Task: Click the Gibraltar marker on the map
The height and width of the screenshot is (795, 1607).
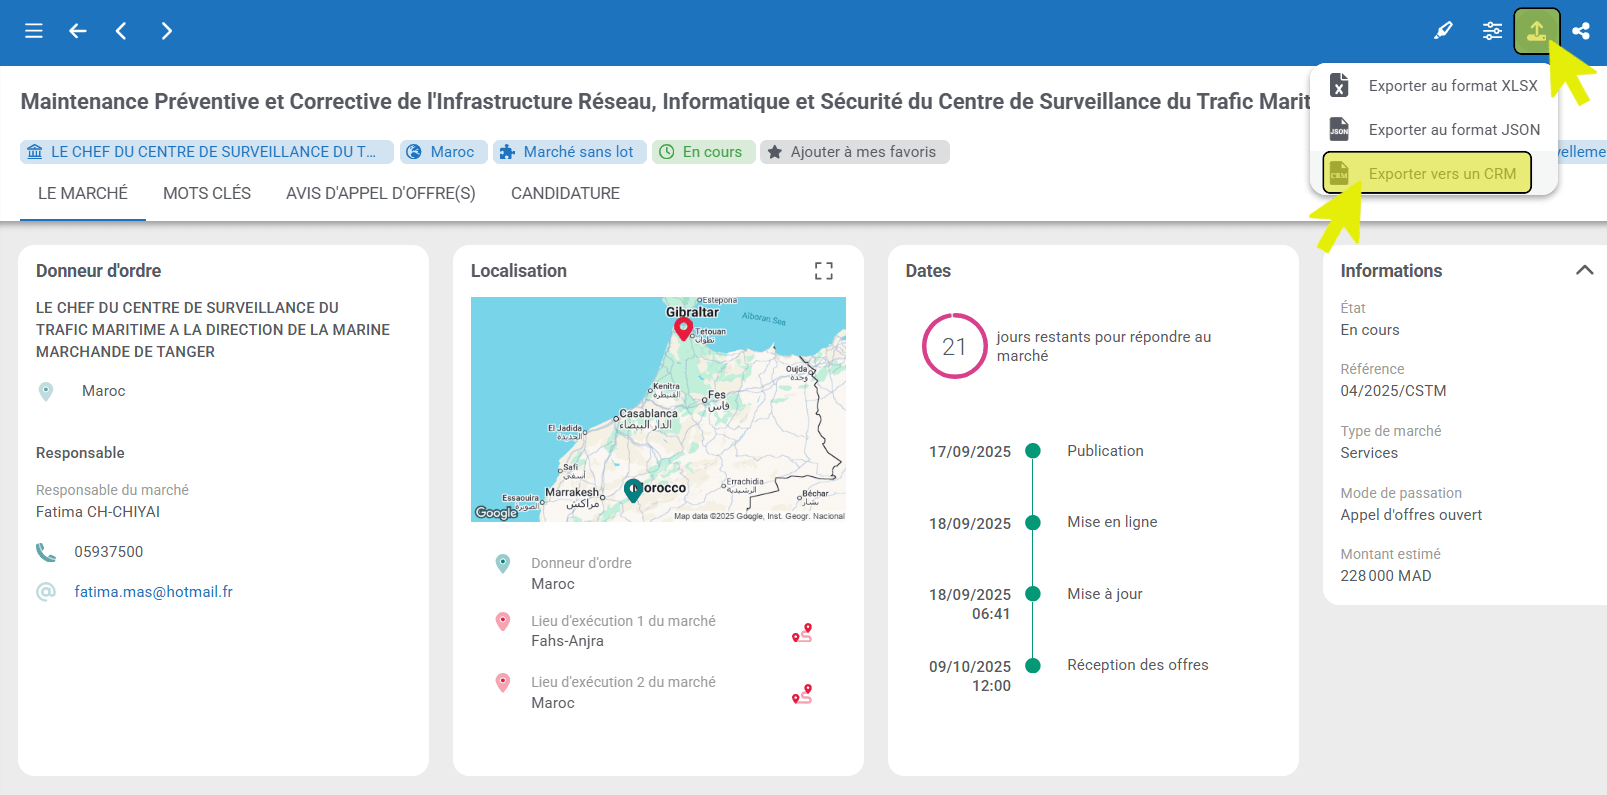Action: click(x=683, y=328)
